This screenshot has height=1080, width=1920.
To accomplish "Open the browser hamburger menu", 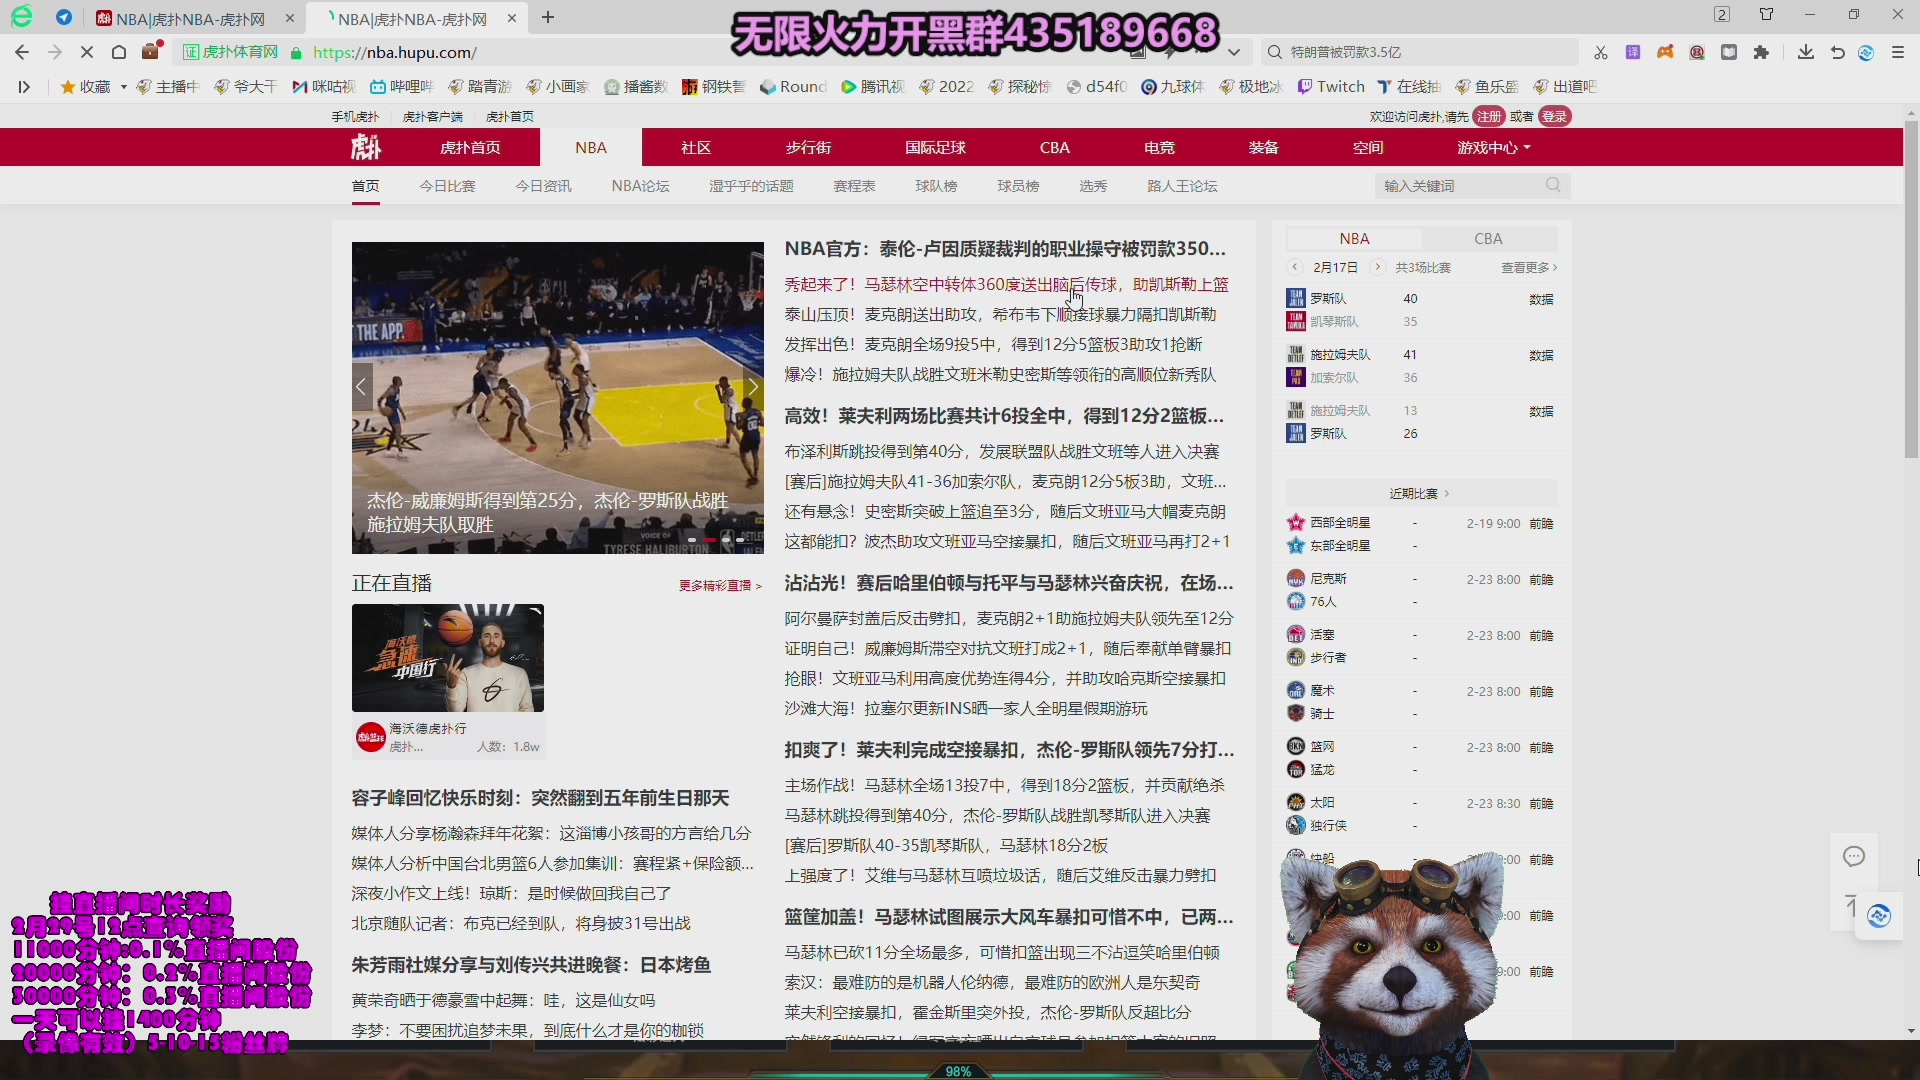I will pos(1898,52).
